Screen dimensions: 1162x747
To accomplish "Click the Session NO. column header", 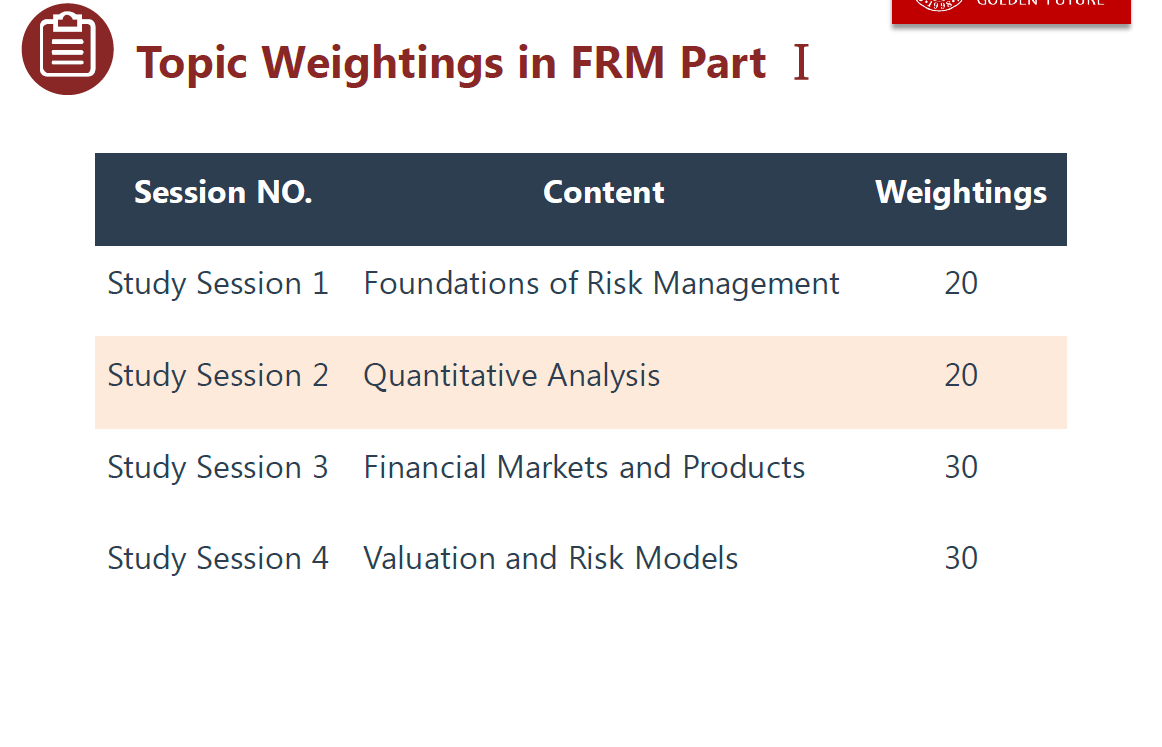I will tap(223, 192).
